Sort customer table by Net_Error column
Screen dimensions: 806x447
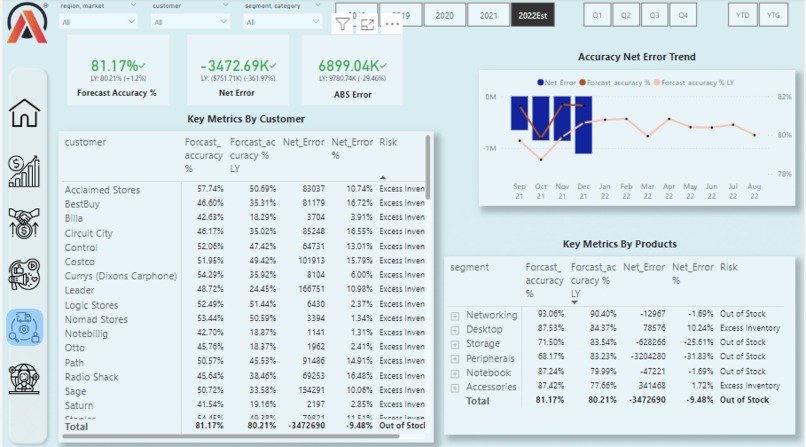point(303,142)
